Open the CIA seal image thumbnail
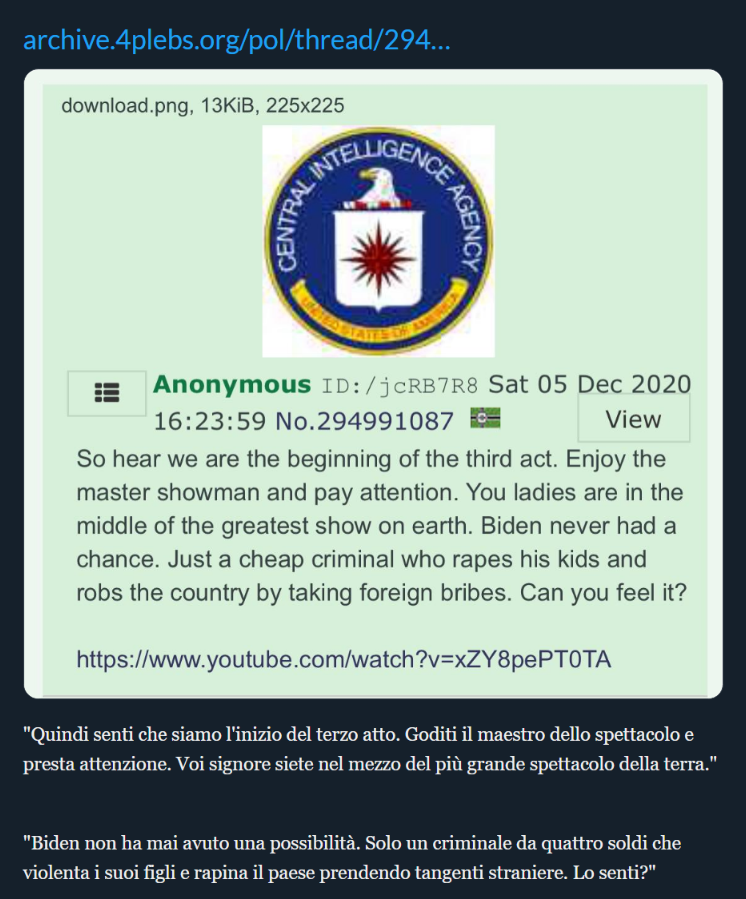The image size is (746, 899). point(378,241)
